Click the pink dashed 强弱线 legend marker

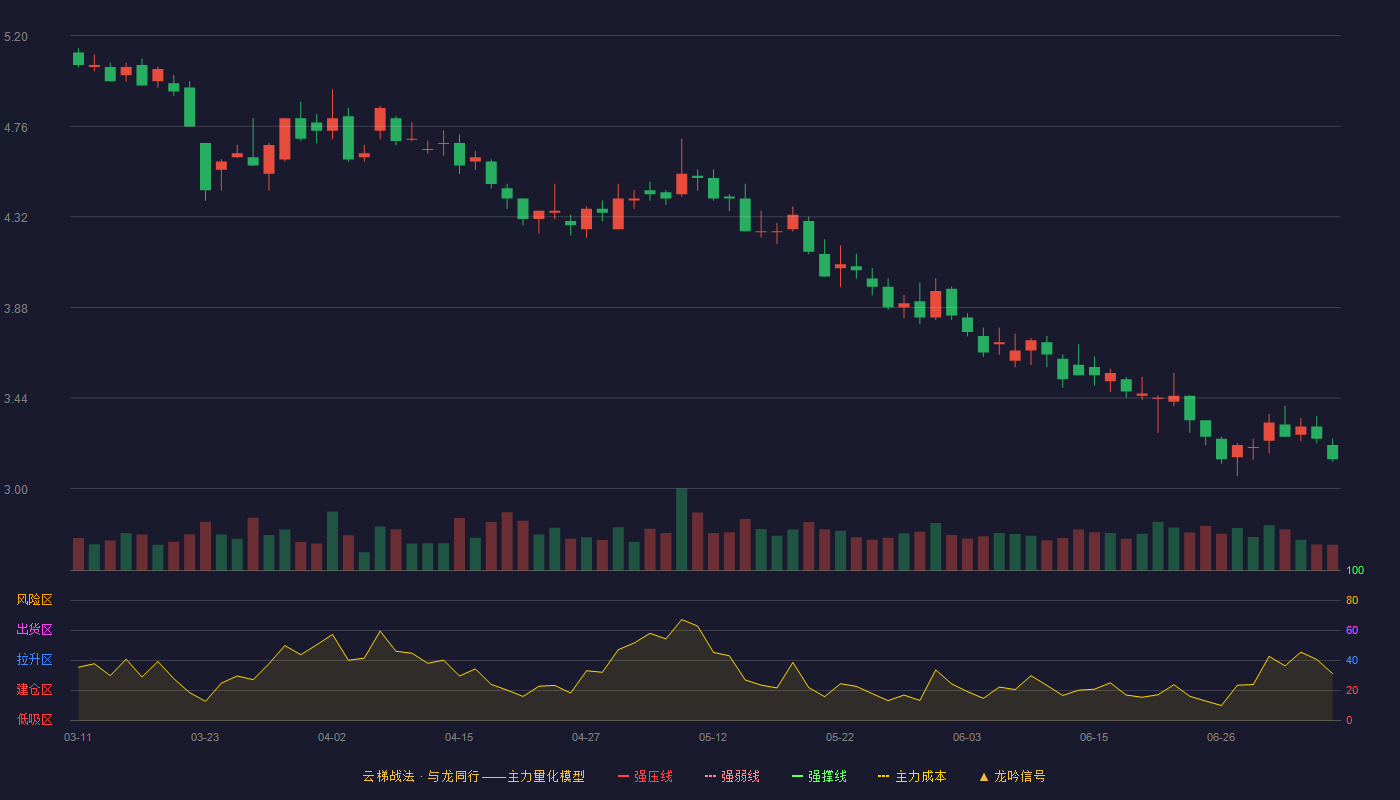click(x=710, y=776)
